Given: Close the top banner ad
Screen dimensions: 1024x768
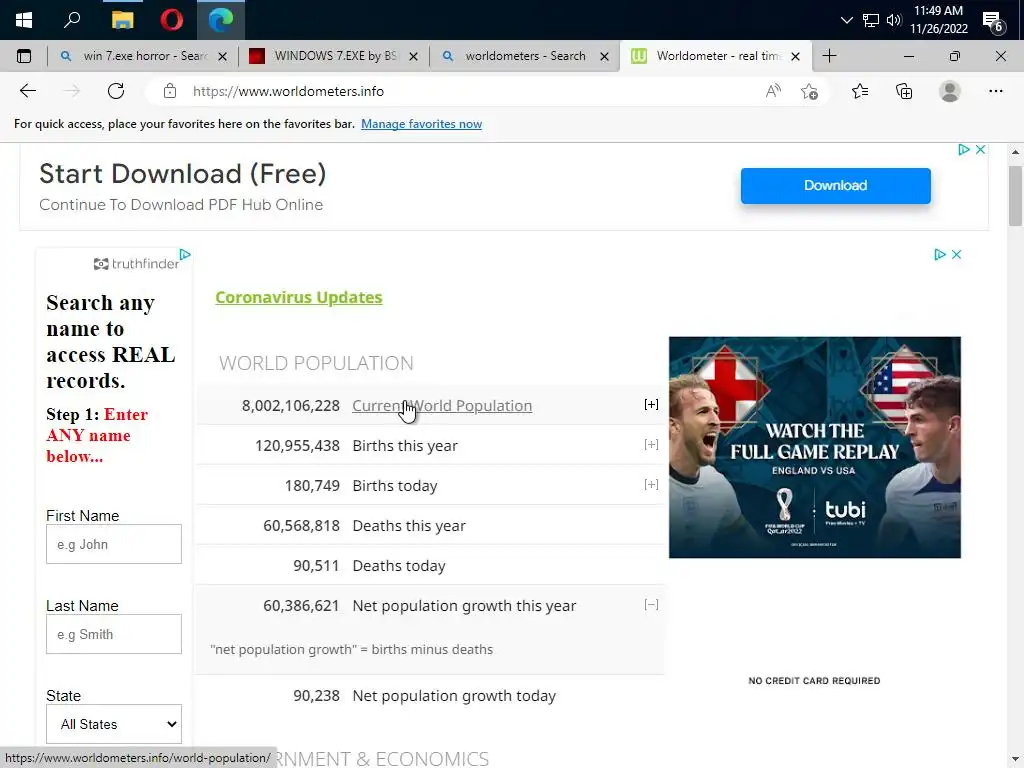Looking at the screenshot, I should point(980,150).
